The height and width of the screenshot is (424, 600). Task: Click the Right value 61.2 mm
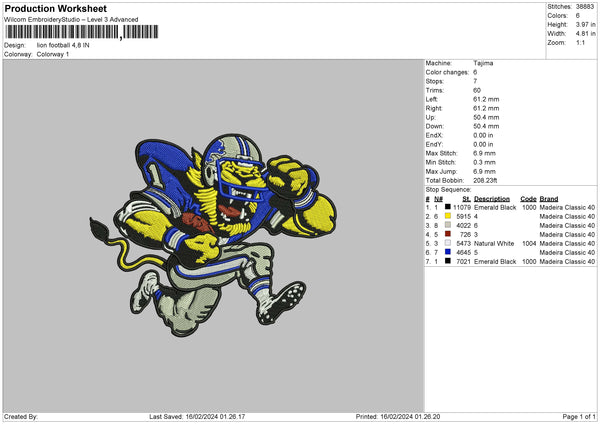click(486, 108)
